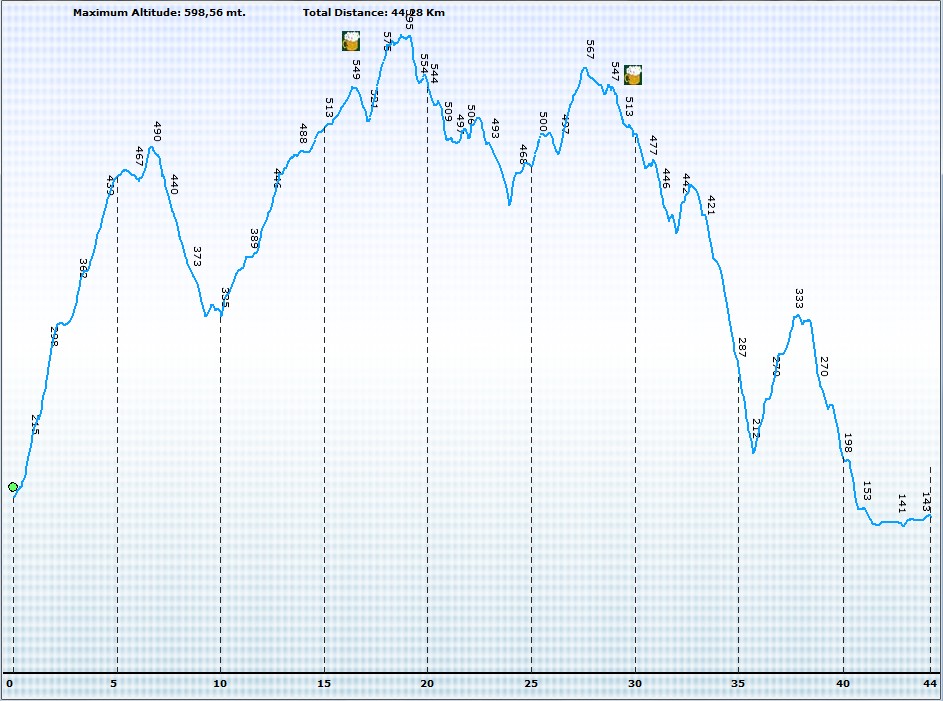Viewport: 943px width, 701px height.
Task: Select the 567 altitude label
Action: pos(590,50)
